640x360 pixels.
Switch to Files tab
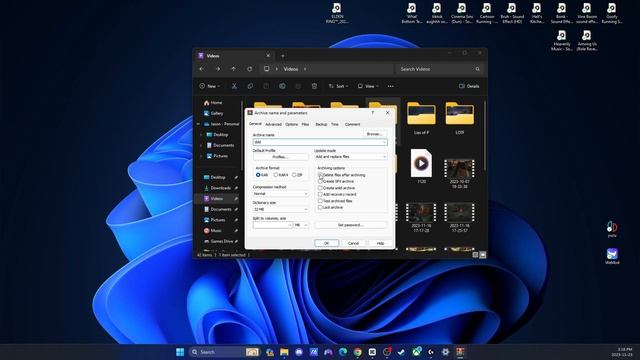point(305,124)
